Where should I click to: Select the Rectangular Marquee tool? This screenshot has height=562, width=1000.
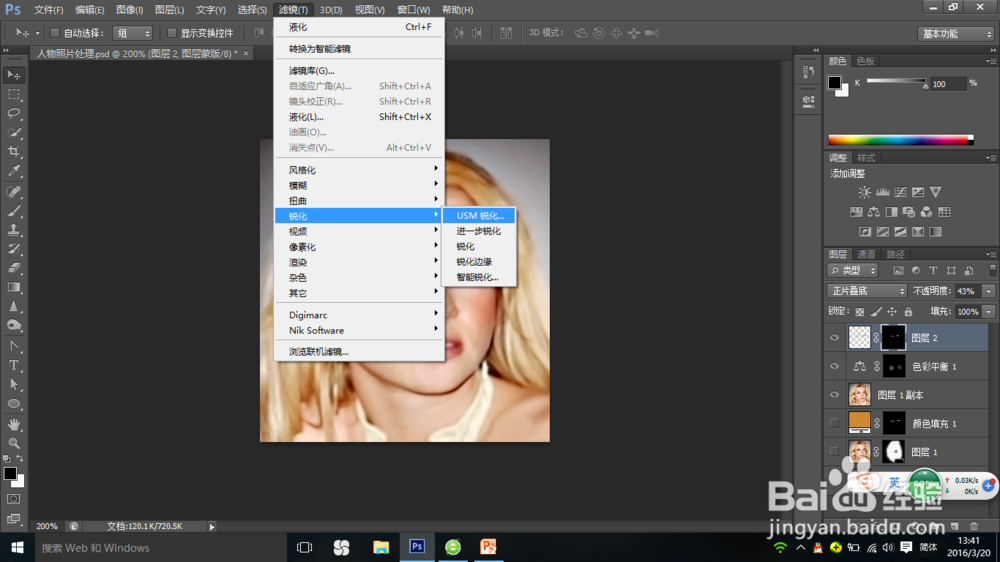pyautogui.click(x=14, y=94)
